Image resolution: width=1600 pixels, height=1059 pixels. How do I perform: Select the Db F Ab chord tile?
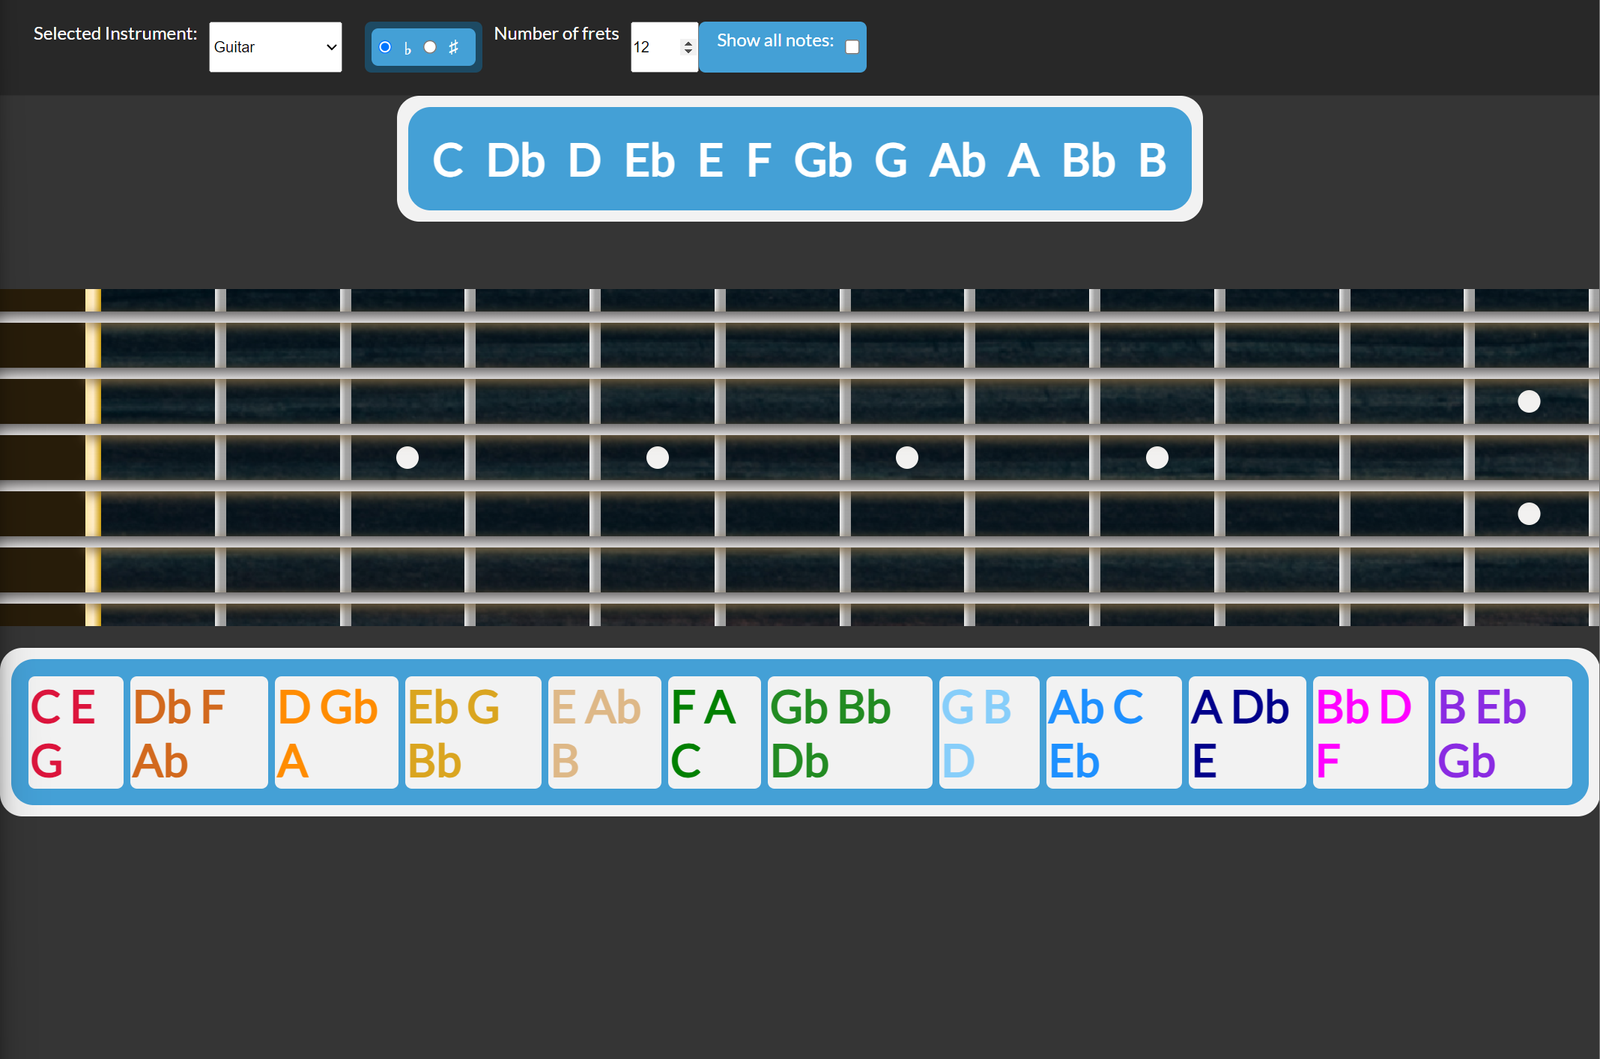199,733
